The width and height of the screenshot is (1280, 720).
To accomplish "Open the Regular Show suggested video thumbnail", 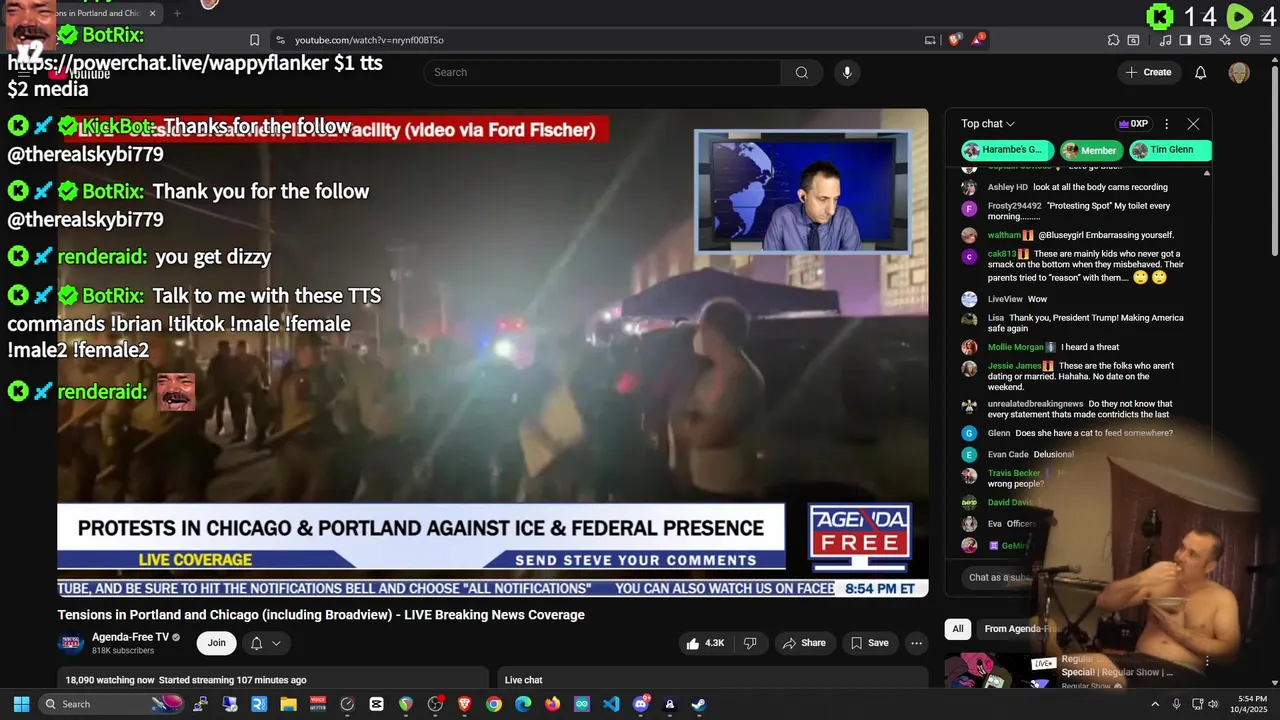I will pyautogui.click(x=1001, y=672).
